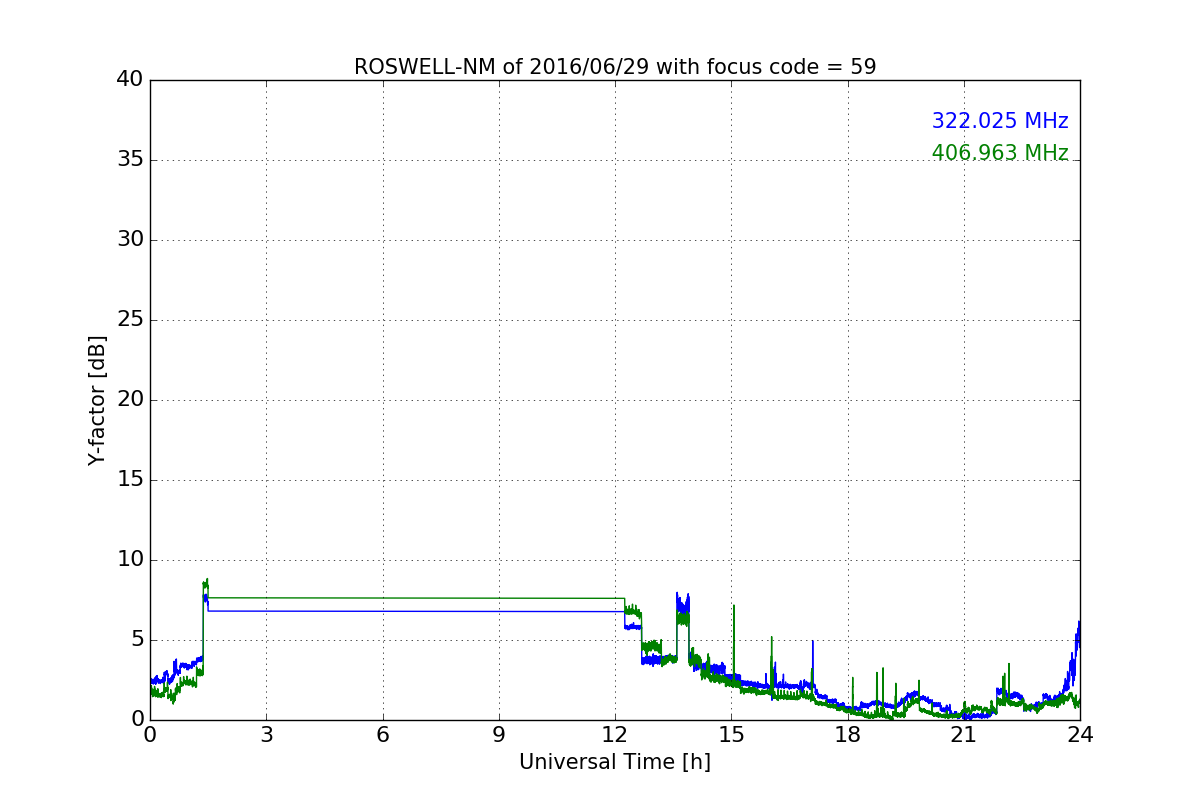Viewport: 1200px width, 800px height.
Task: Click x-axis tick label 24
Action: coord(1080,734)
